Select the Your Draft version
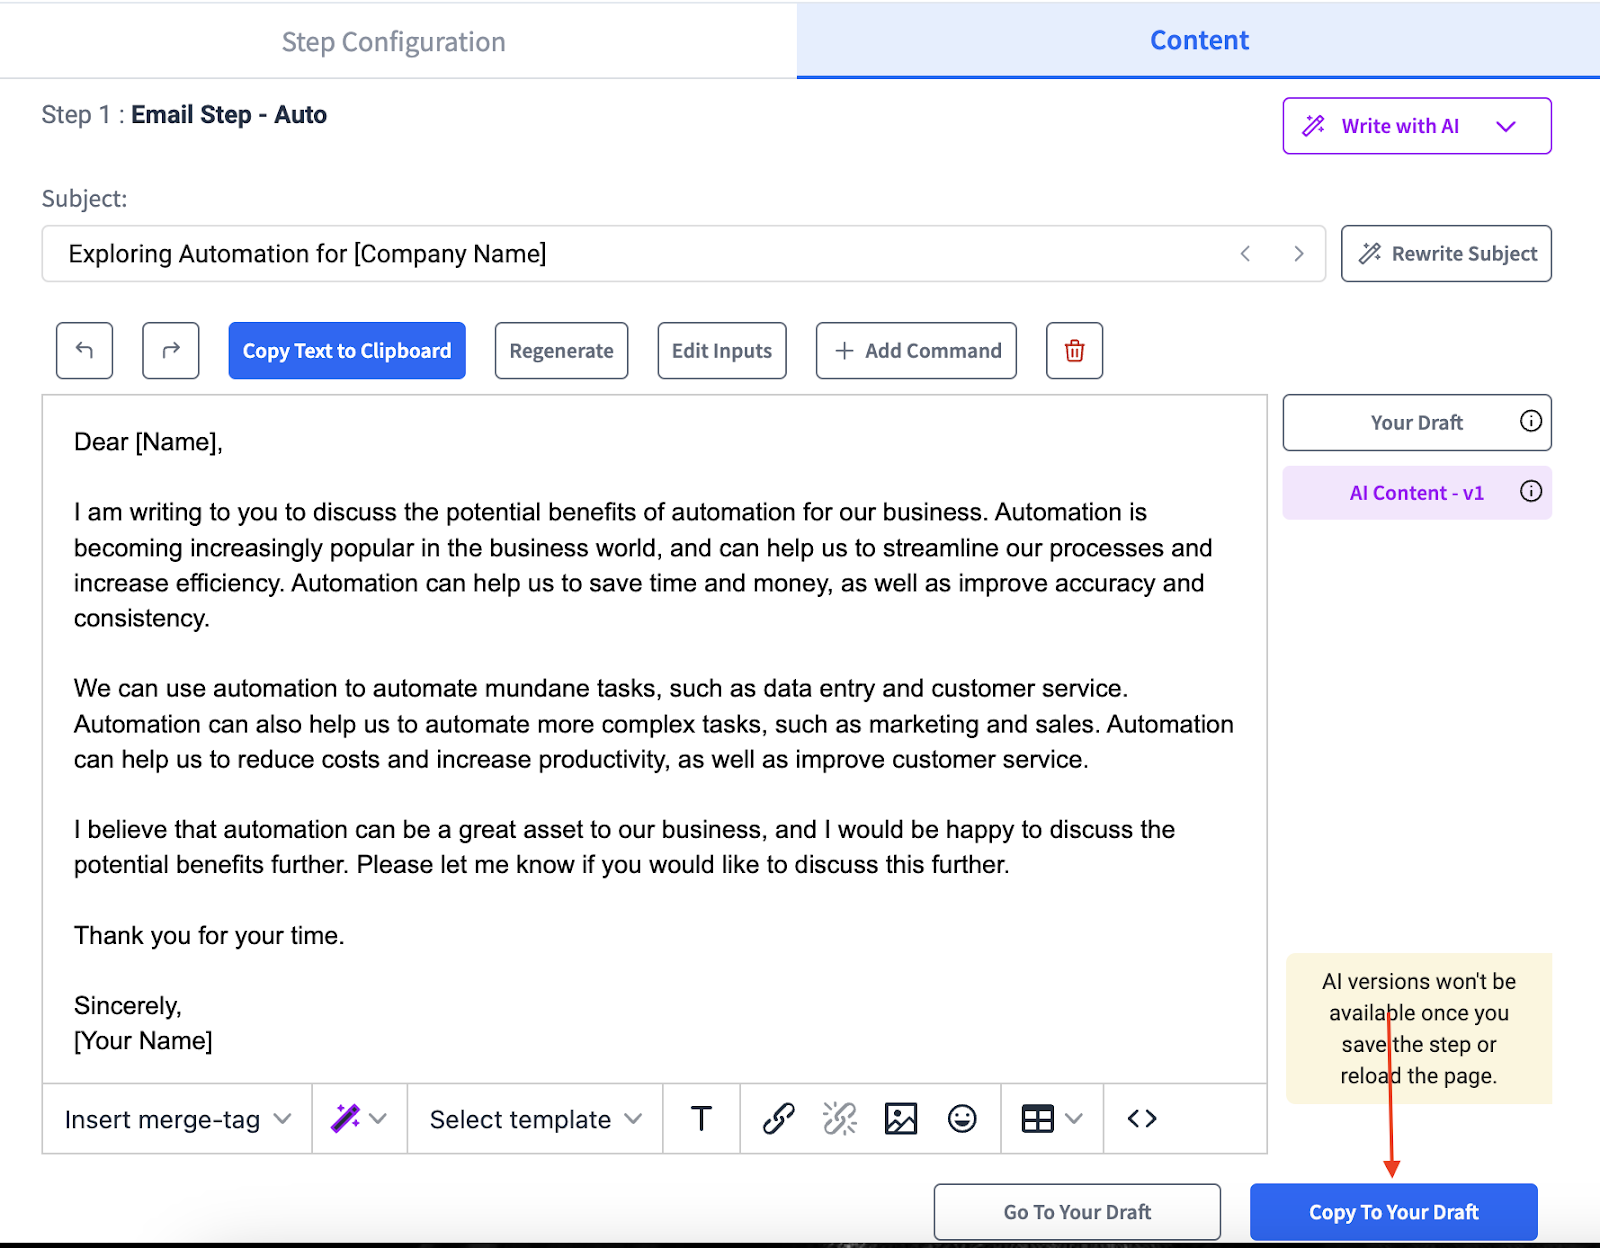This screenshot has height=1248, width=1600. tap(1417, 423)
